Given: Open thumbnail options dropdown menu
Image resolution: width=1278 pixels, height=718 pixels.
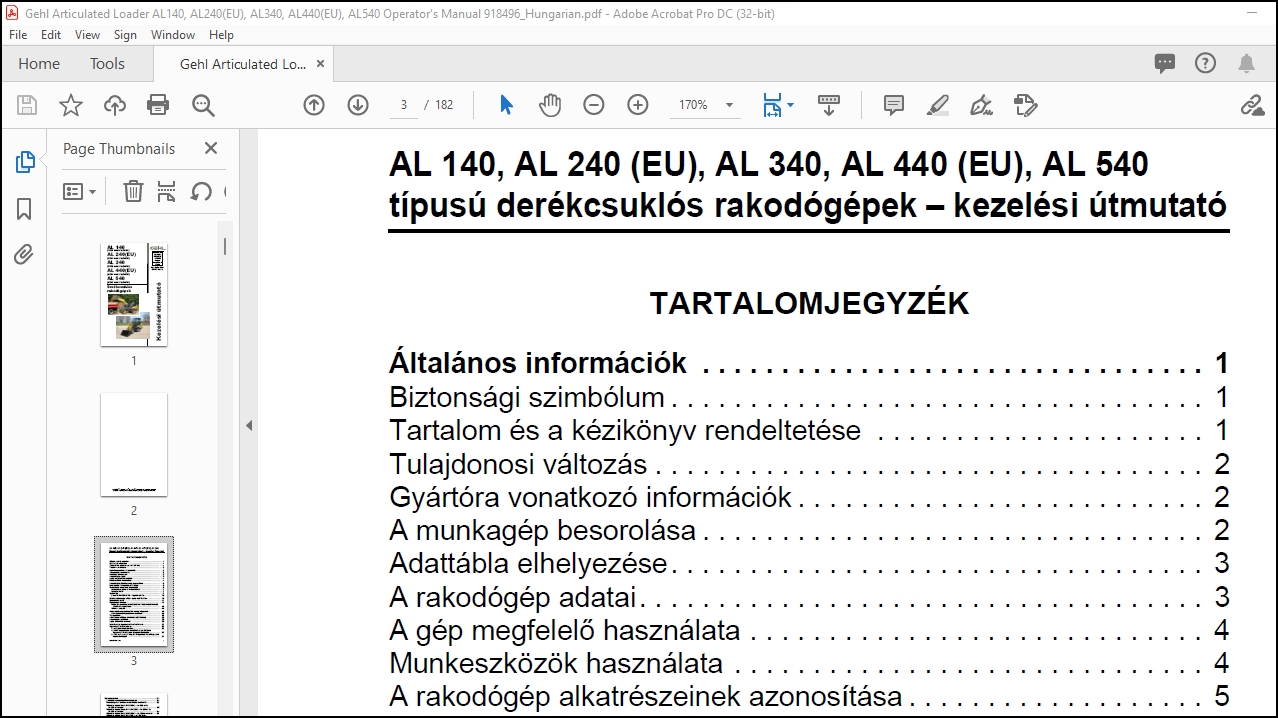Looking at the screenshot, I should (x=80, y=191).
